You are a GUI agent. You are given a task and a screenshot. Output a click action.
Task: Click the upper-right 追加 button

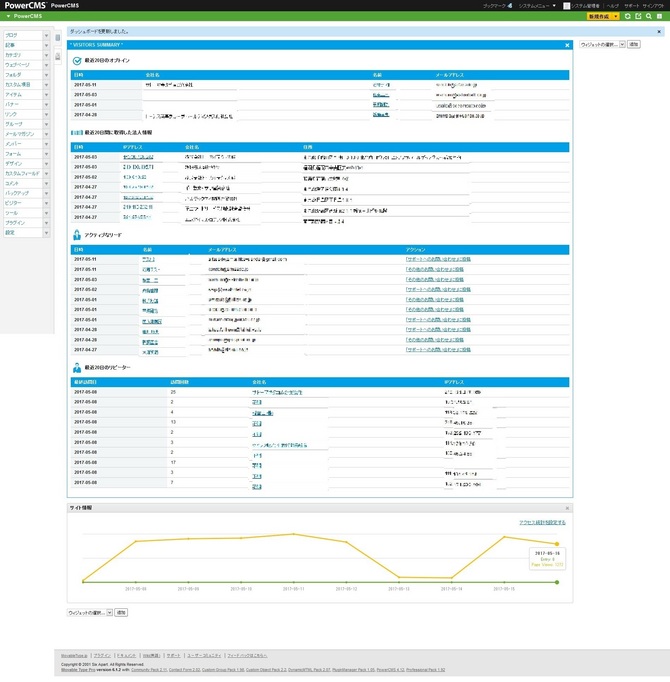pyautogui.click(x=633, y=45)
